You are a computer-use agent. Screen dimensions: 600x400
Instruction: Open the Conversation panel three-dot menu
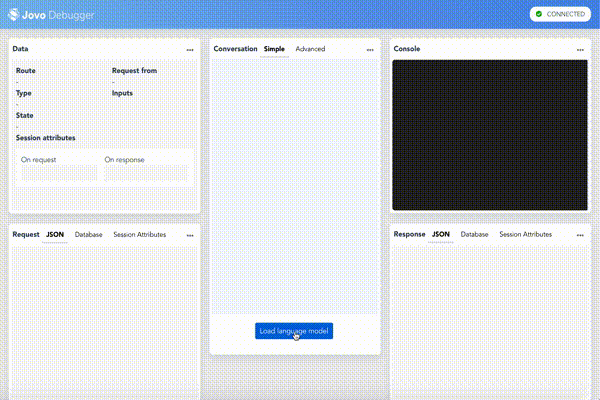[370, 50]
